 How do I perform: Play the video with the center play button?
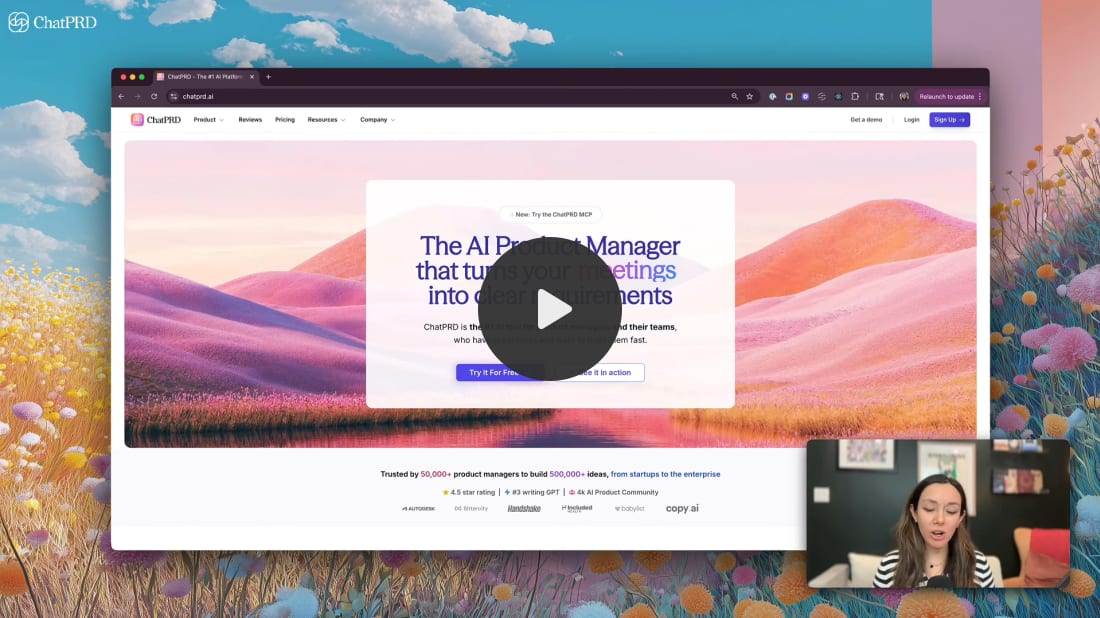coord(550,309)
